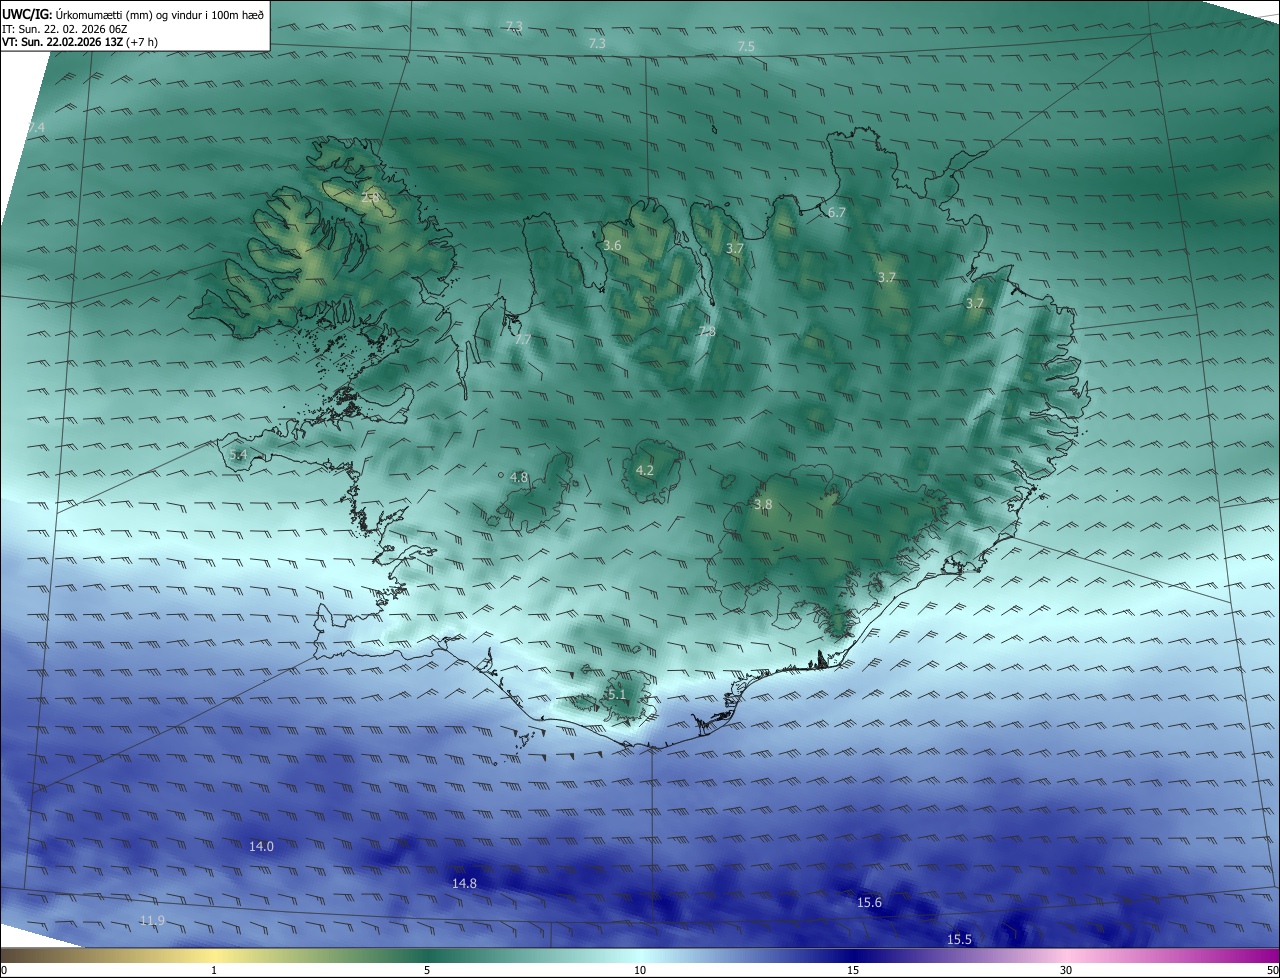Click the 11.9 value label
Viewport: 1280px width, 978px height.
pyautogui.click(x=152, y=921)
